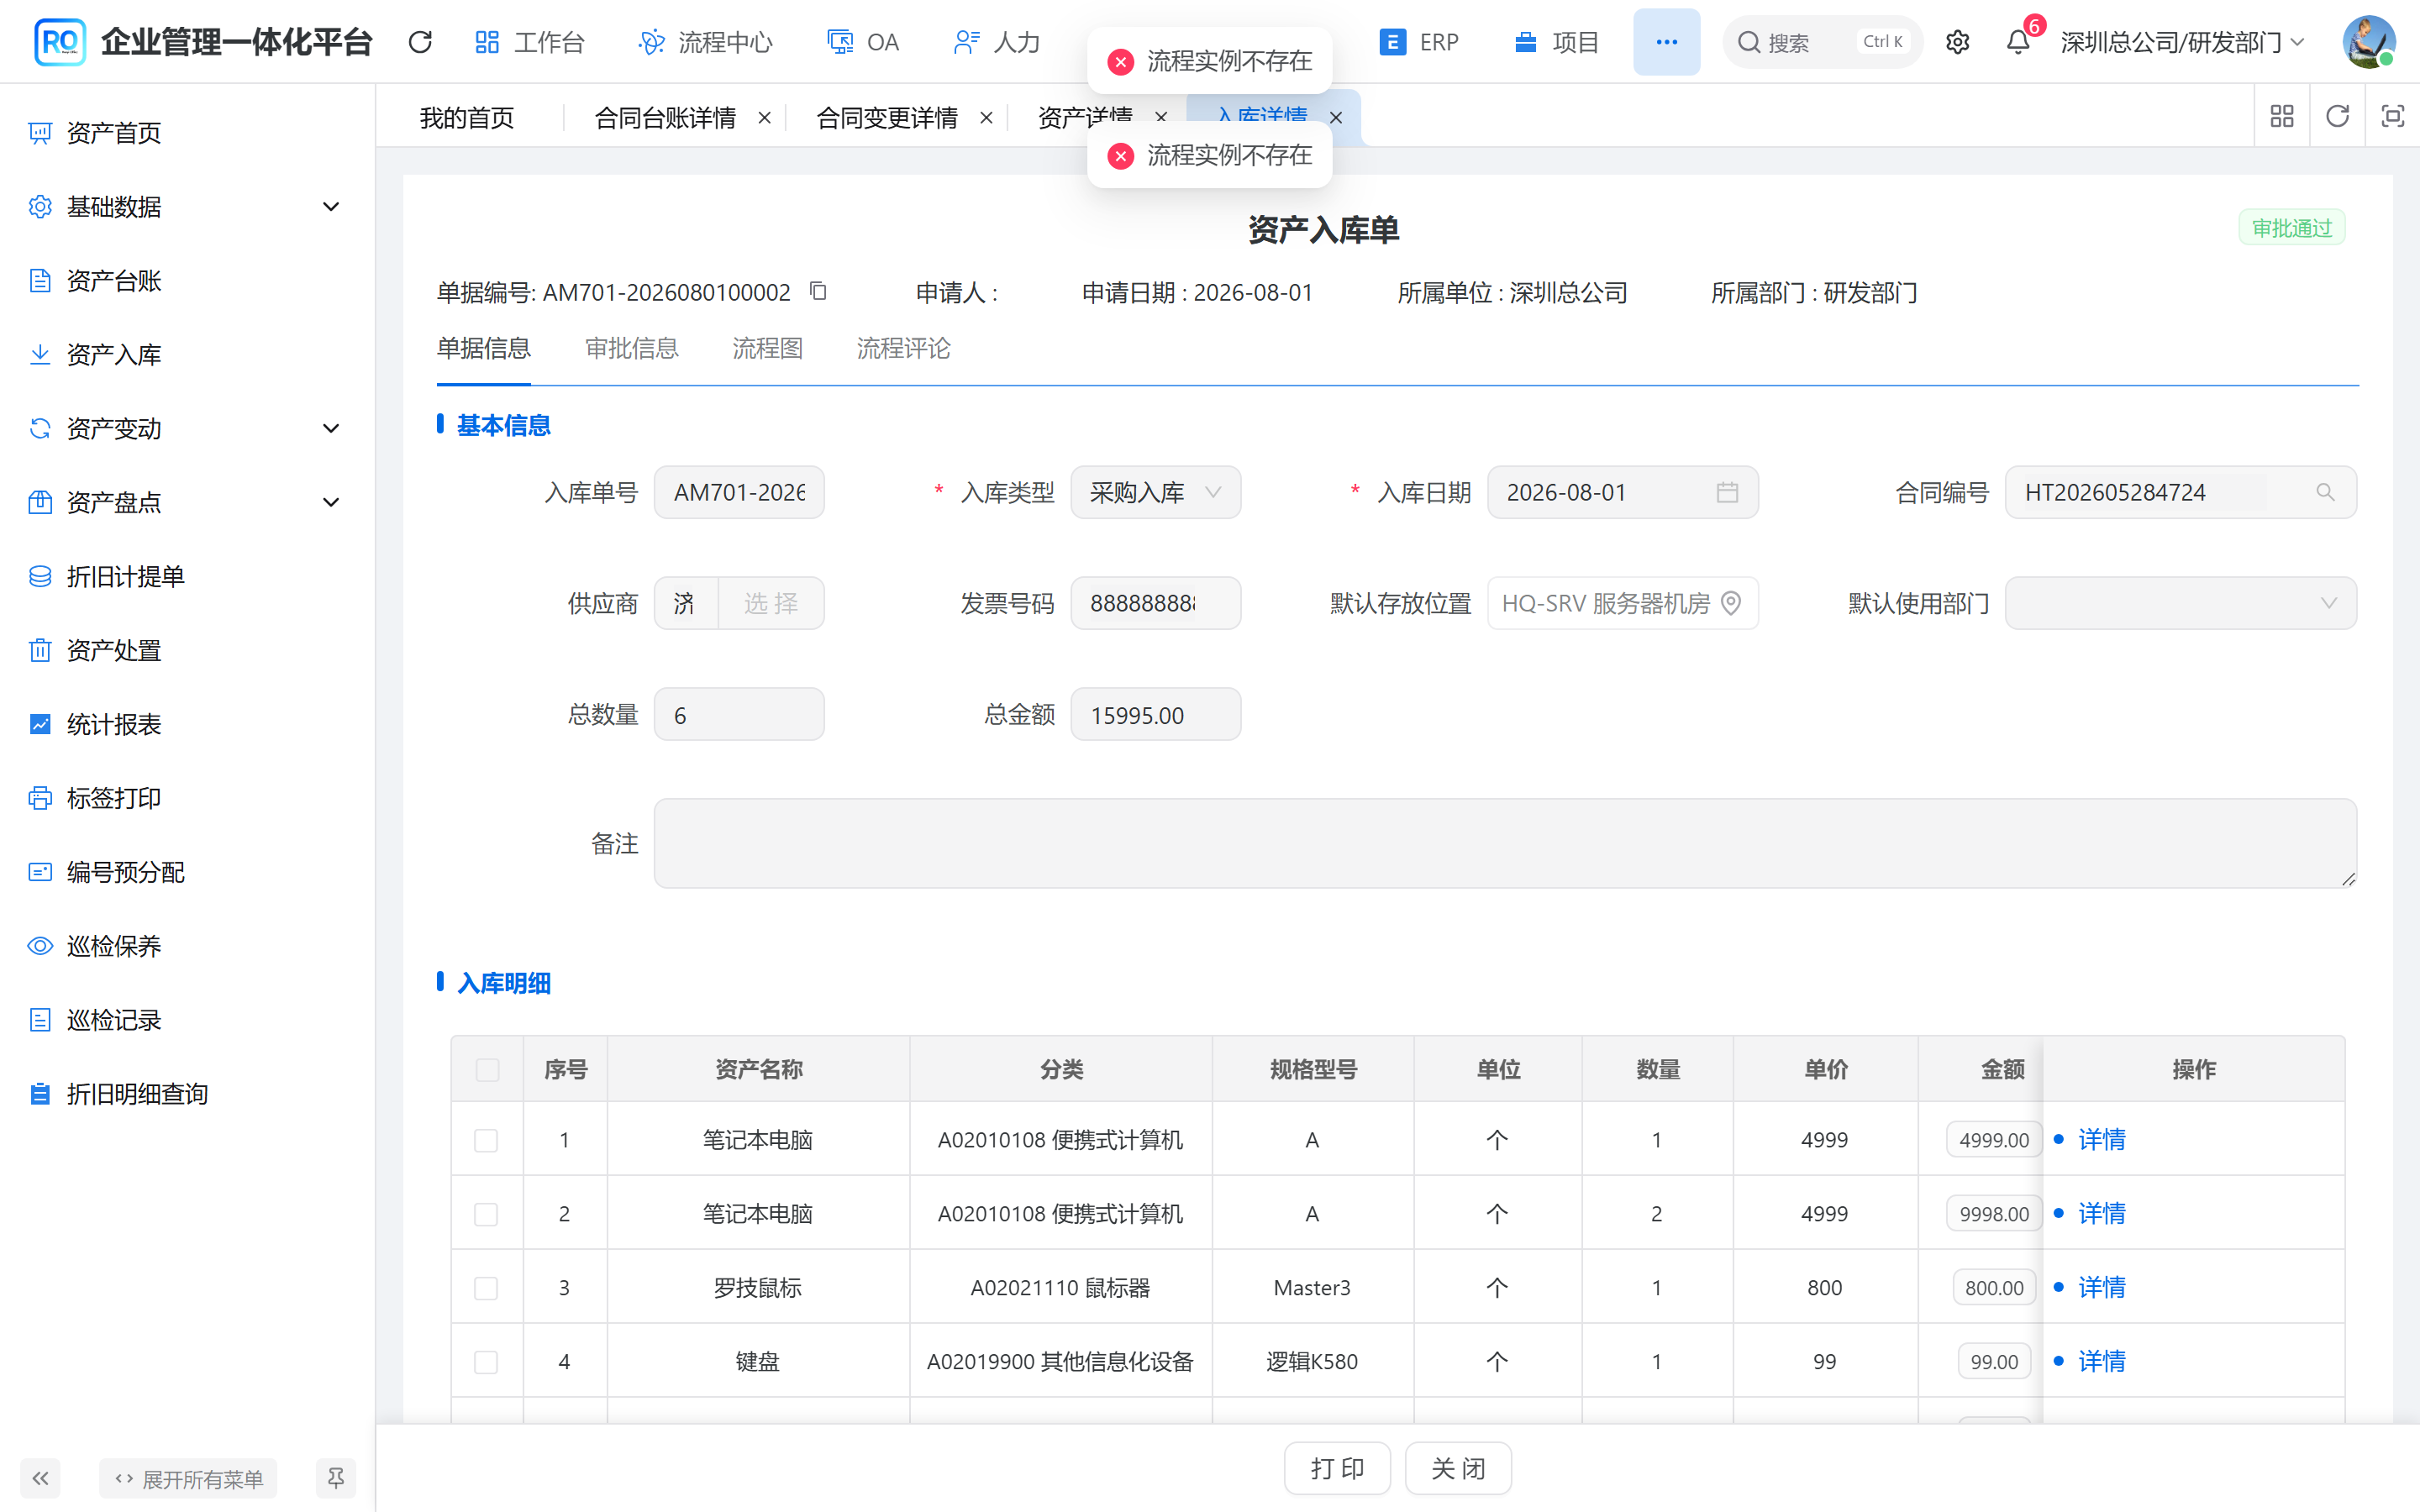The height and width of the screenshot is (1512, 2420).
Task: Click 展开所有菜单 button
Action: point(188,1478)
